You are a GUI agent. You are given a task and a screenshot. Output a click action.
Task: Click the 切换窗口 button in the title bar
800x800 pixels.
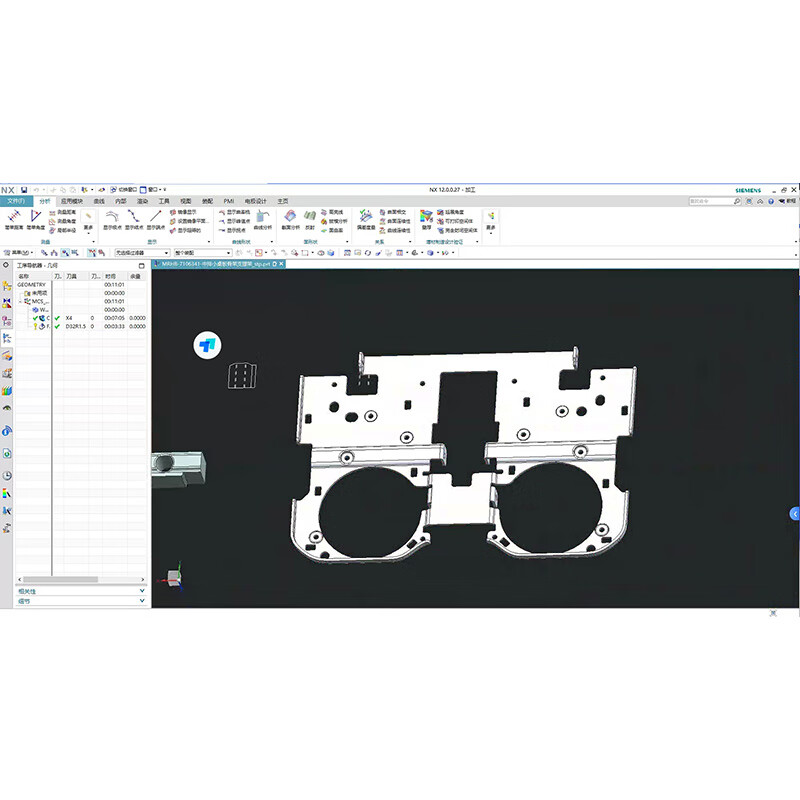(x=122, y=189)
